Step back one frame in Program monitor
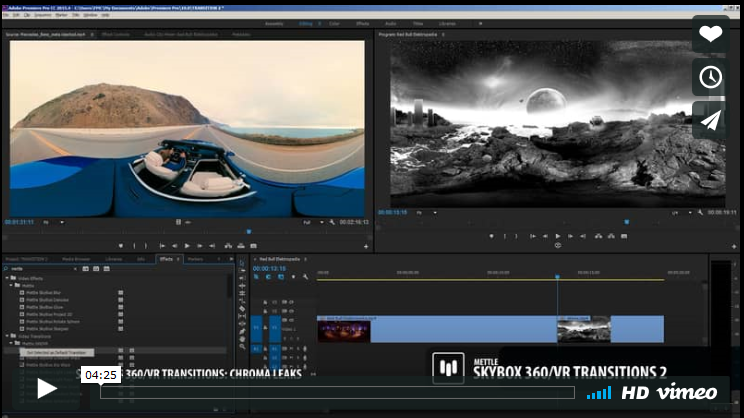Image resolution: width=744 pixels, height=418 pixels. coord(545,236)
